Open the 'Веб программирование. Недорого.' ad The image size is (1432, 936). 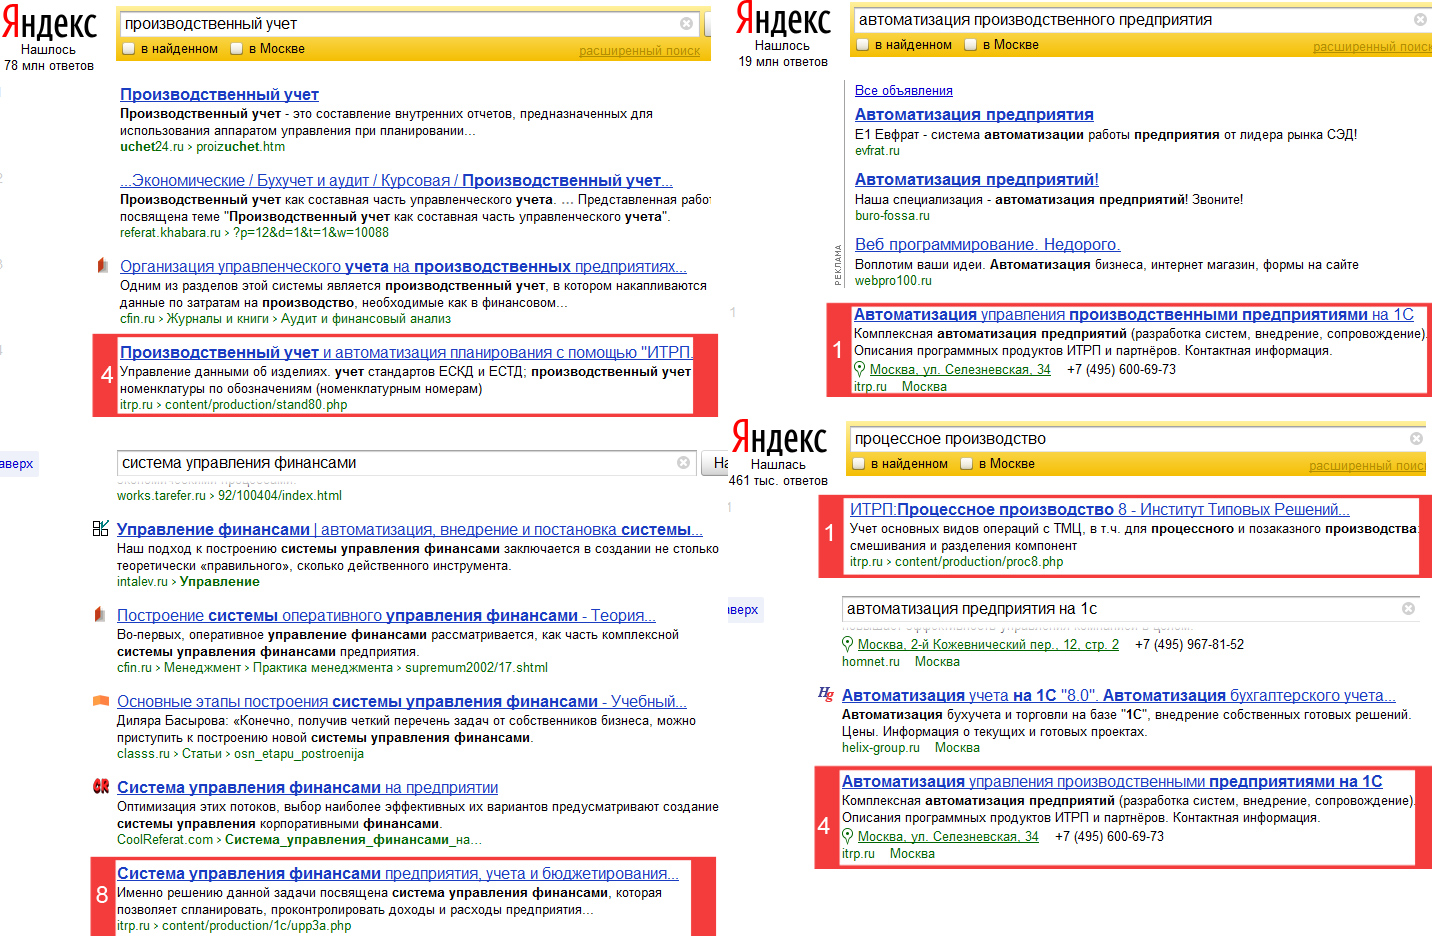pyautogui.click(x=987, y=244)
